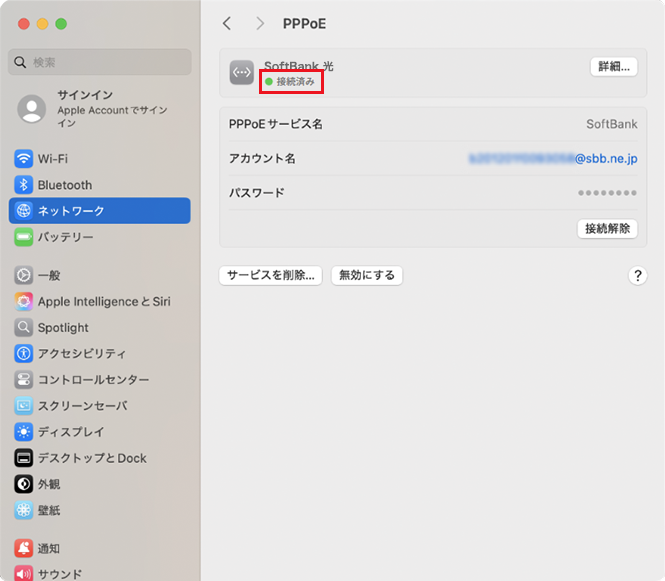Click the forward chevron arrow

tap(260, 23)
